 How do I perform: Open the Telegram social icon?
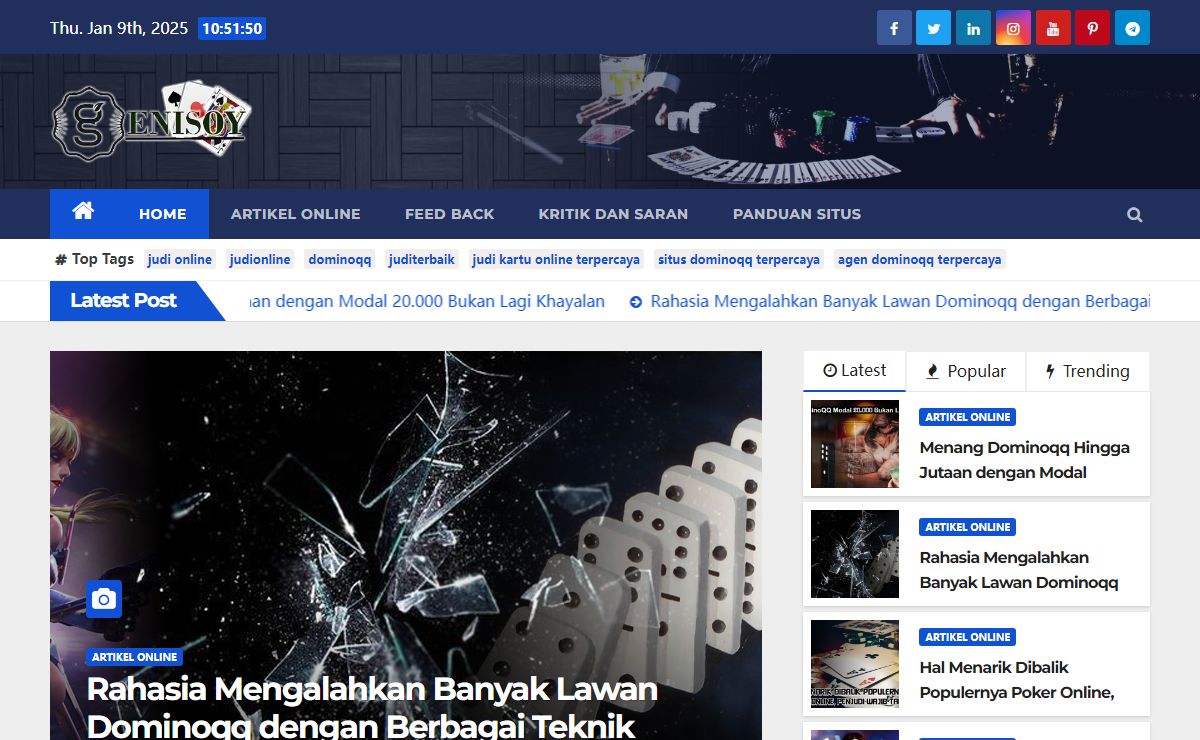1132,27
